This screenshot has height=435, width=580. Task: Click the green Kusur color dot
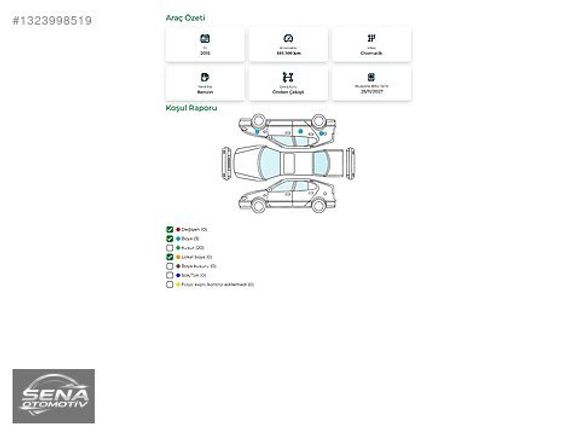[178, 248]
